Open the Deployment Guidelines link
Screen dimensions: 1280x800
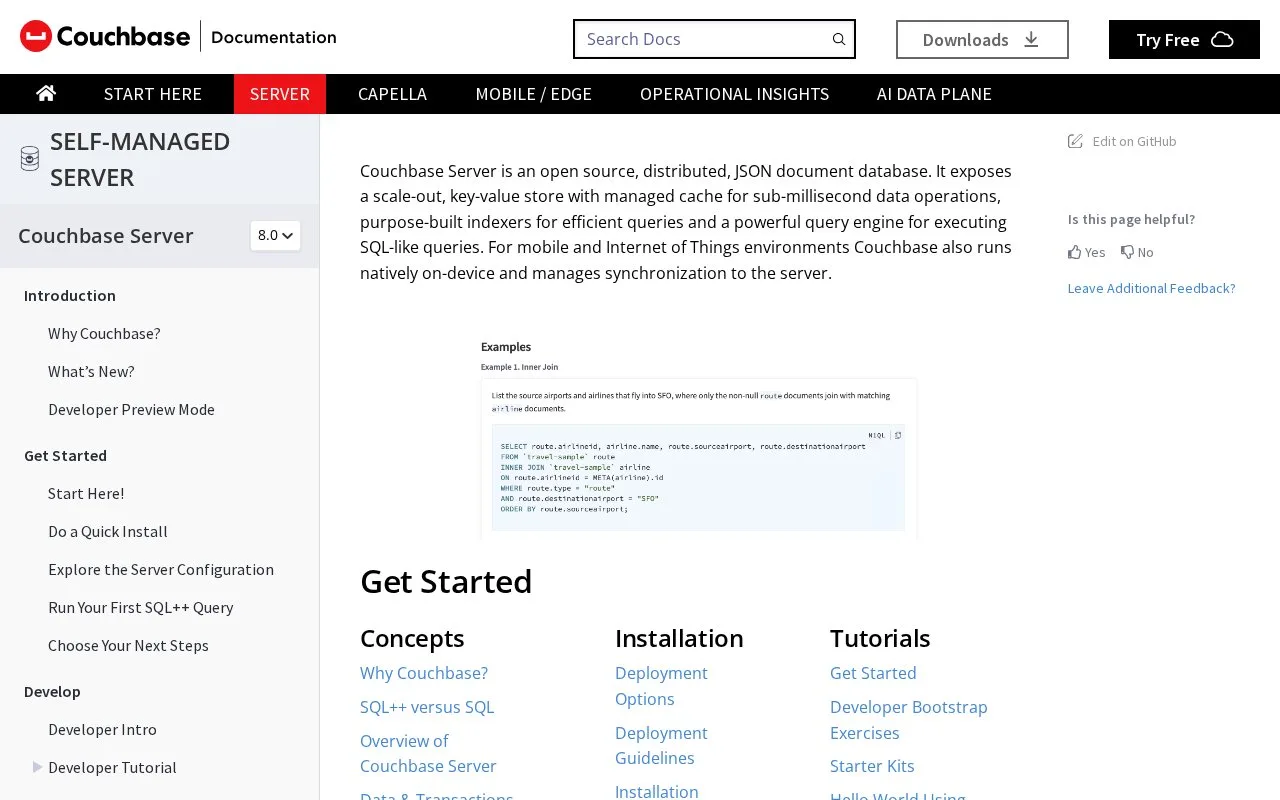tap(661, 745)
